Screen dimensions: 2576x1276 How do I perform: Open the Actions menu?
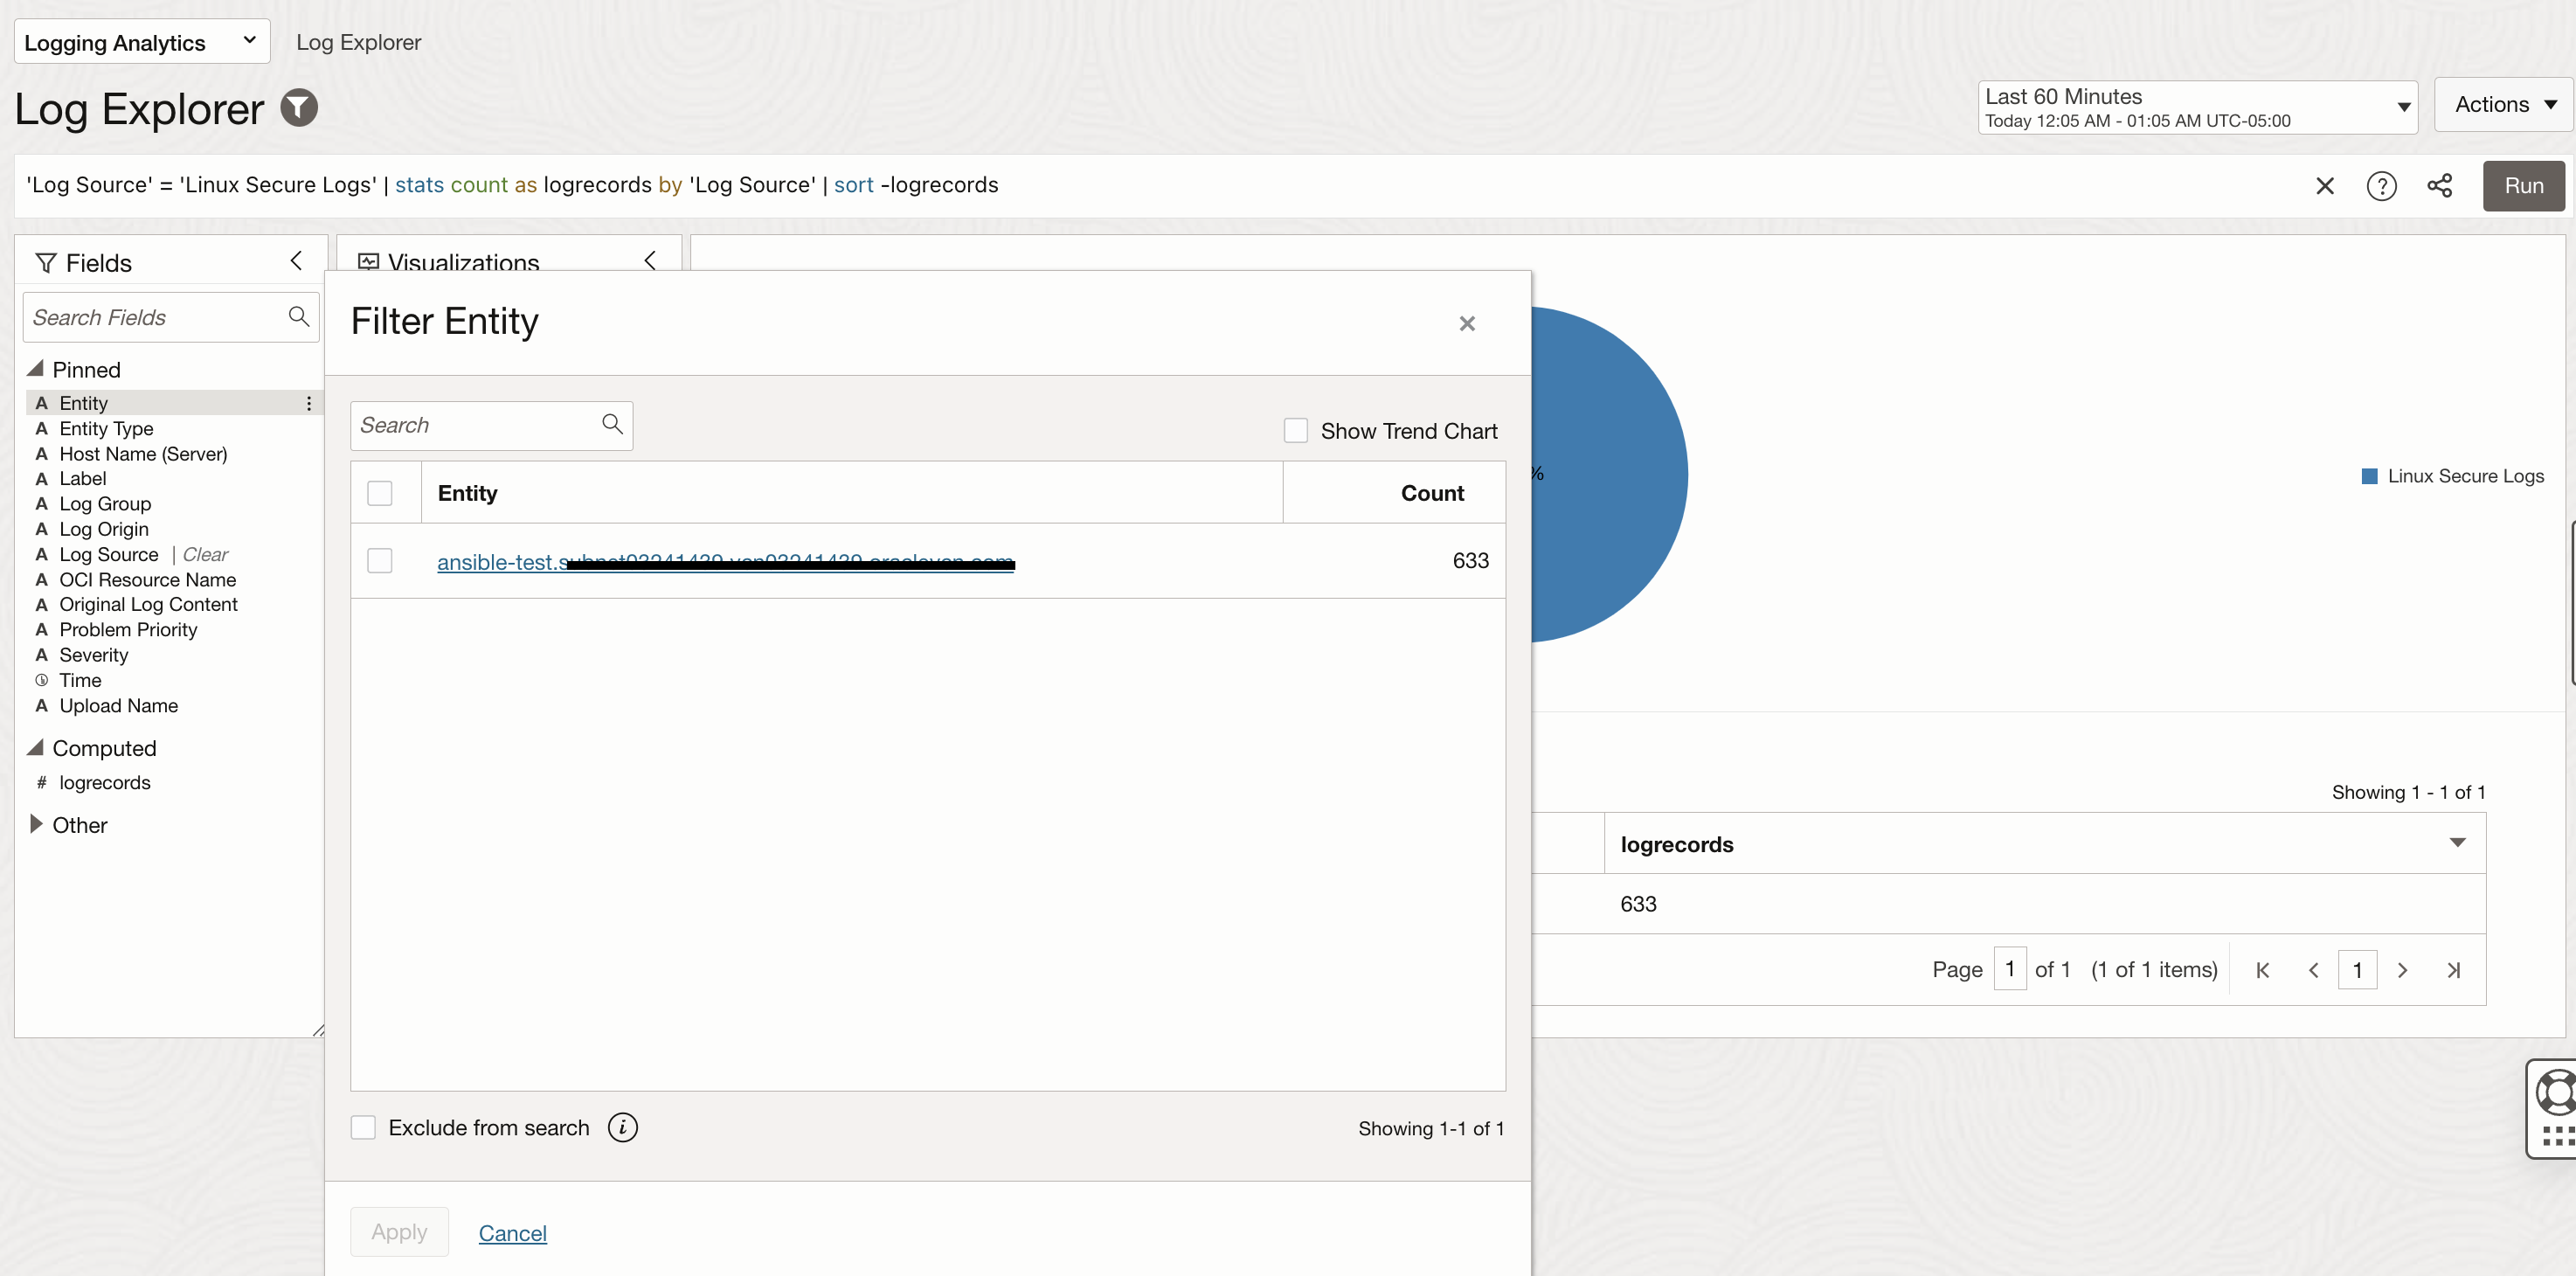click(2504, 105)
